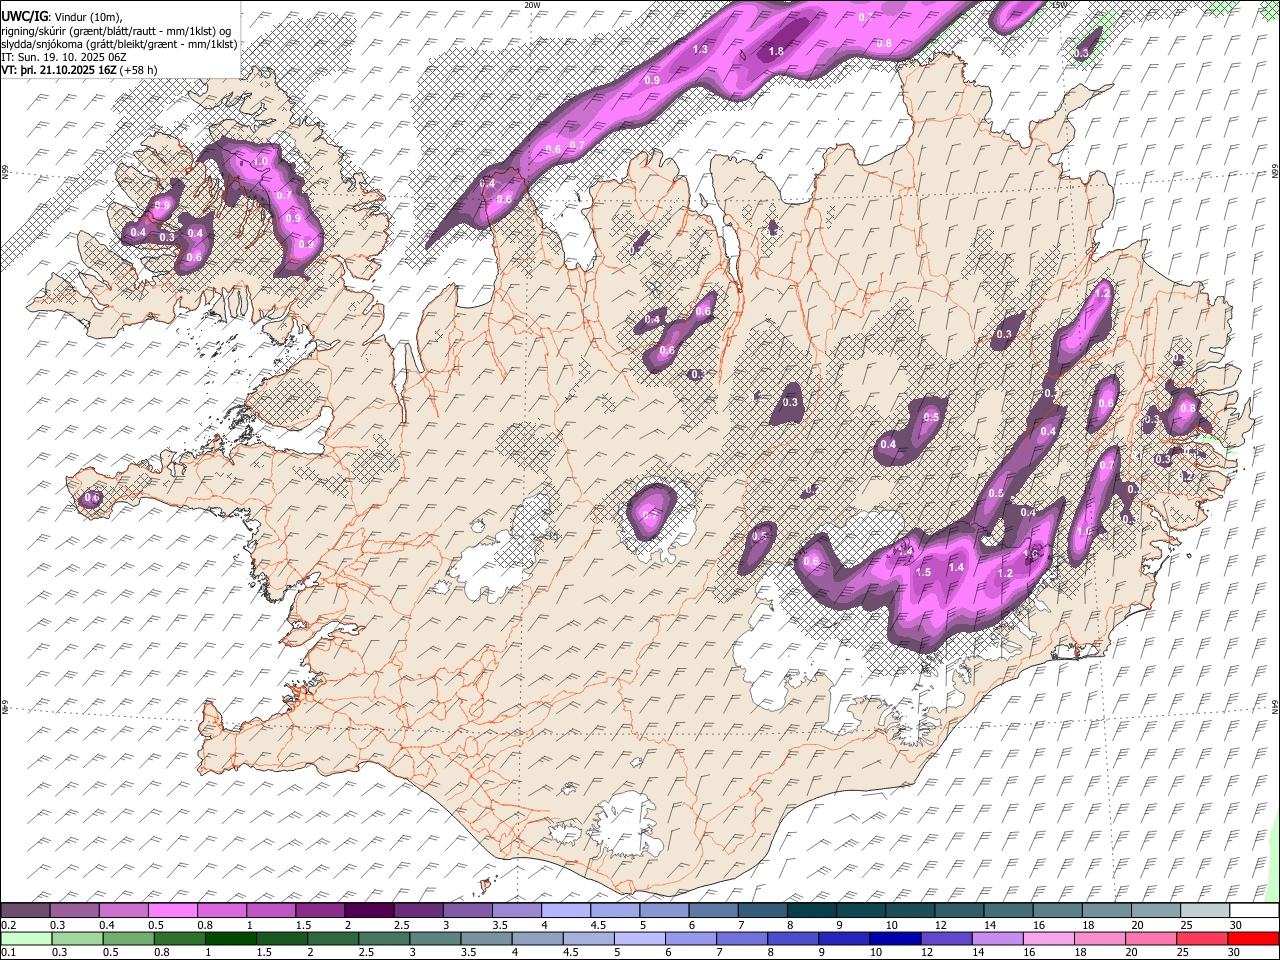
Task: Click the 'VT: þri. 21.10.2025 16Z' valid time
Action: [59, 70]
